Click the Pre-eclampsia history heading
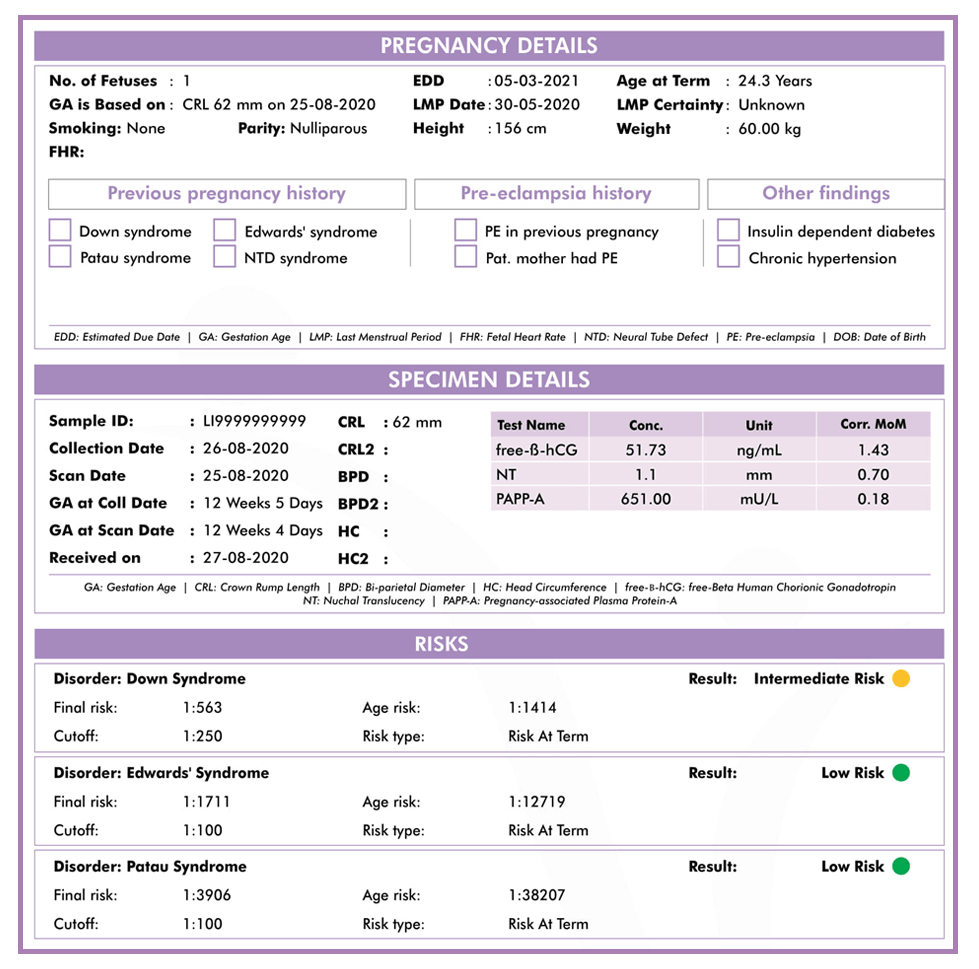This screenshot has width=979, height=969. click(x=556, y=194)
